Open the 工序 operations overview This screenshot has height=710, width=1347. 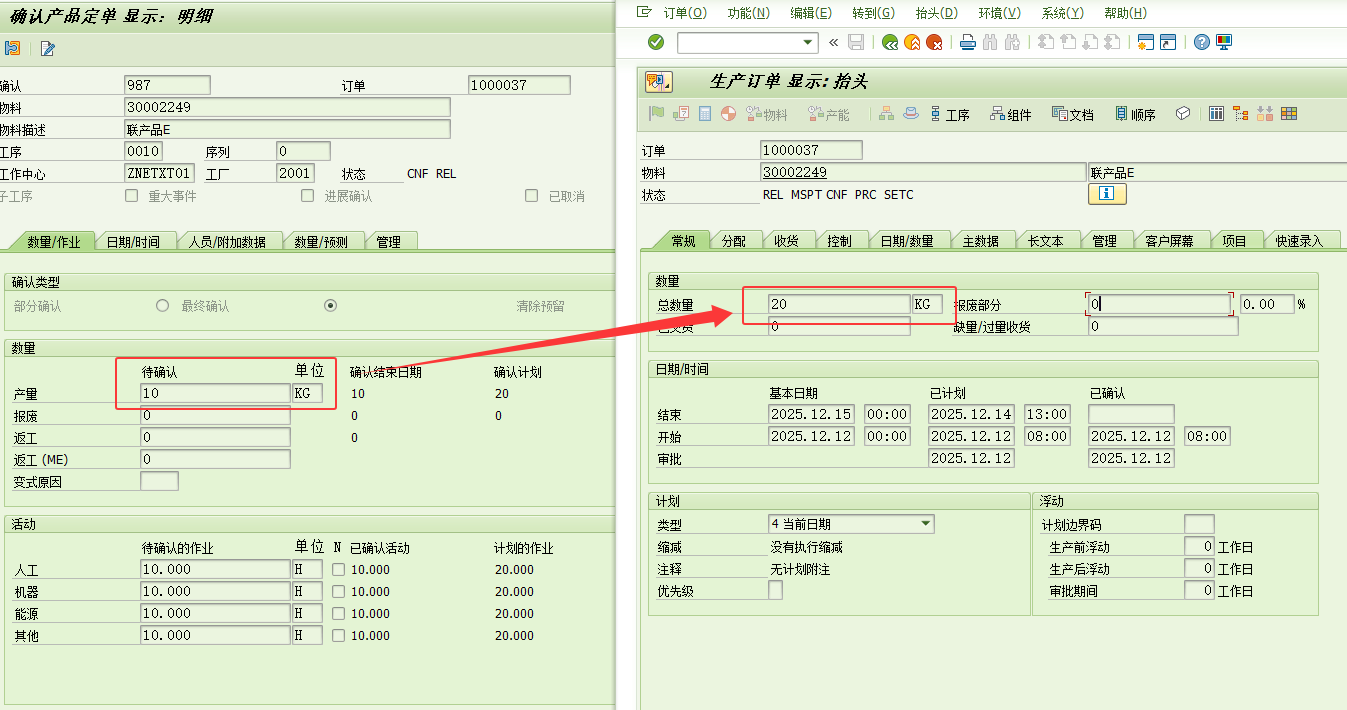[x=949, y=115]
